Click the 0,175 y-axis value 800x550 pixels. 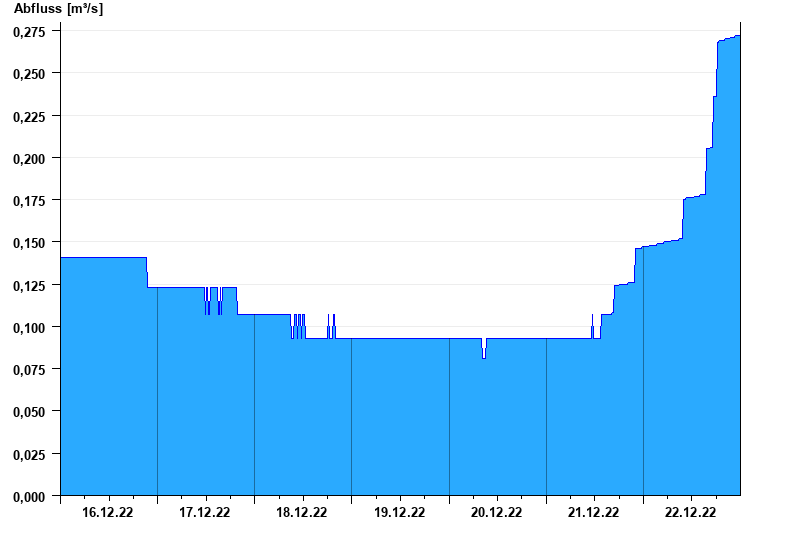click(x=29, y=201)
